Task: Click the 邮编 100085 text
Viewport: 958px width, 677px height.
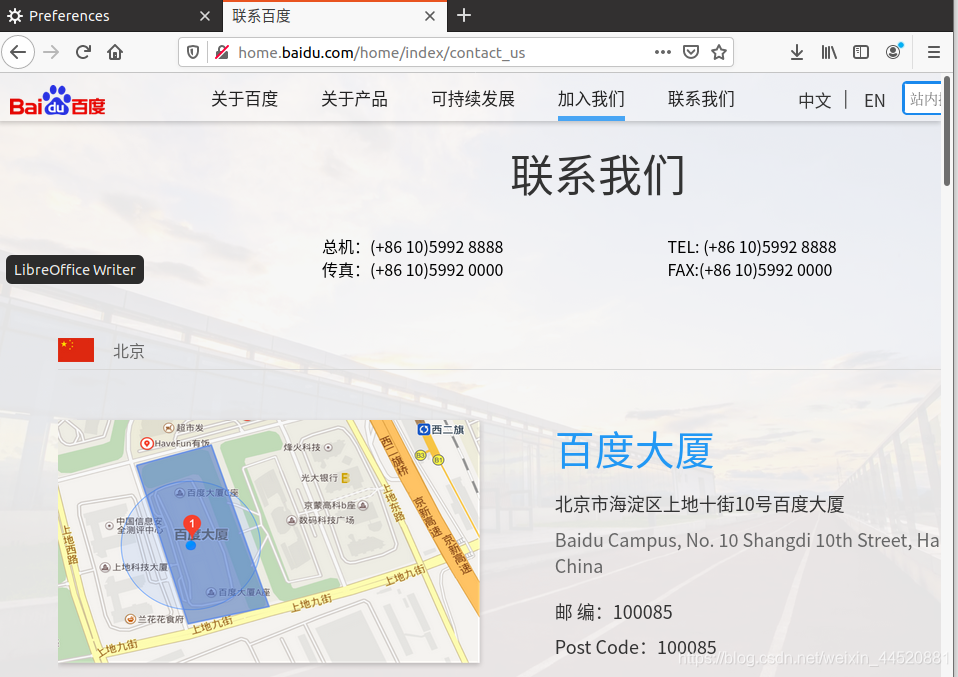Action: 613,612
